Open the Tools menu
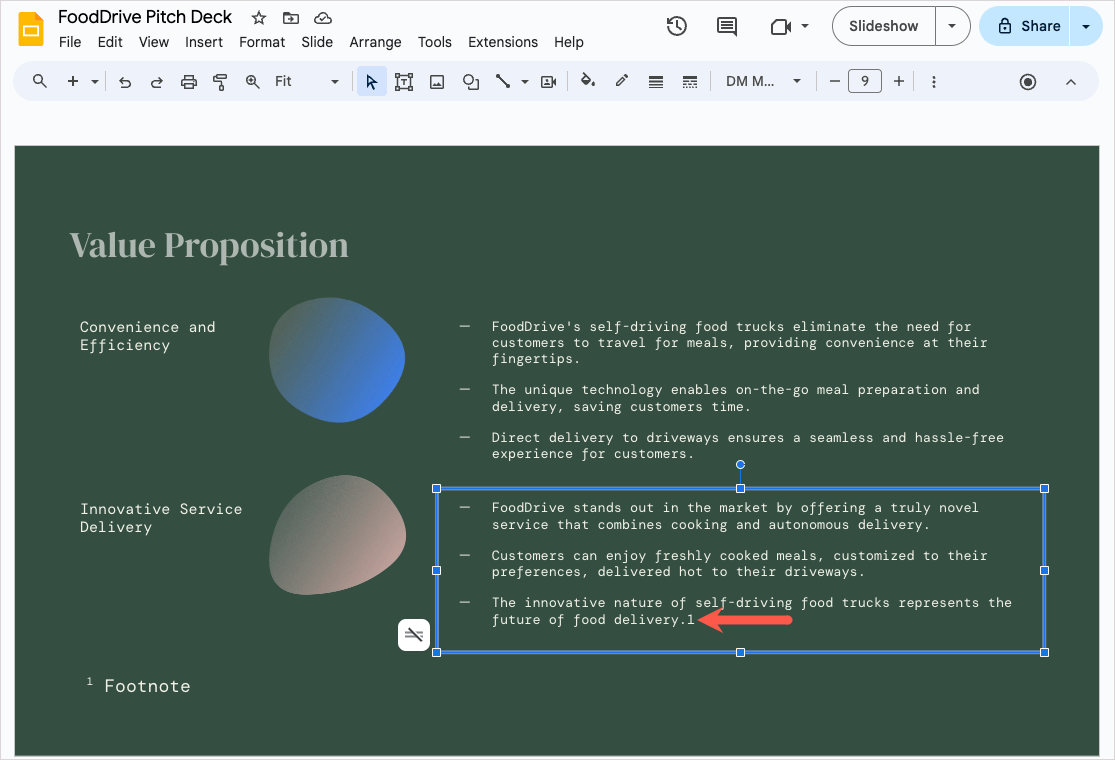The image size is (1115, 760). tap(434, 42)
